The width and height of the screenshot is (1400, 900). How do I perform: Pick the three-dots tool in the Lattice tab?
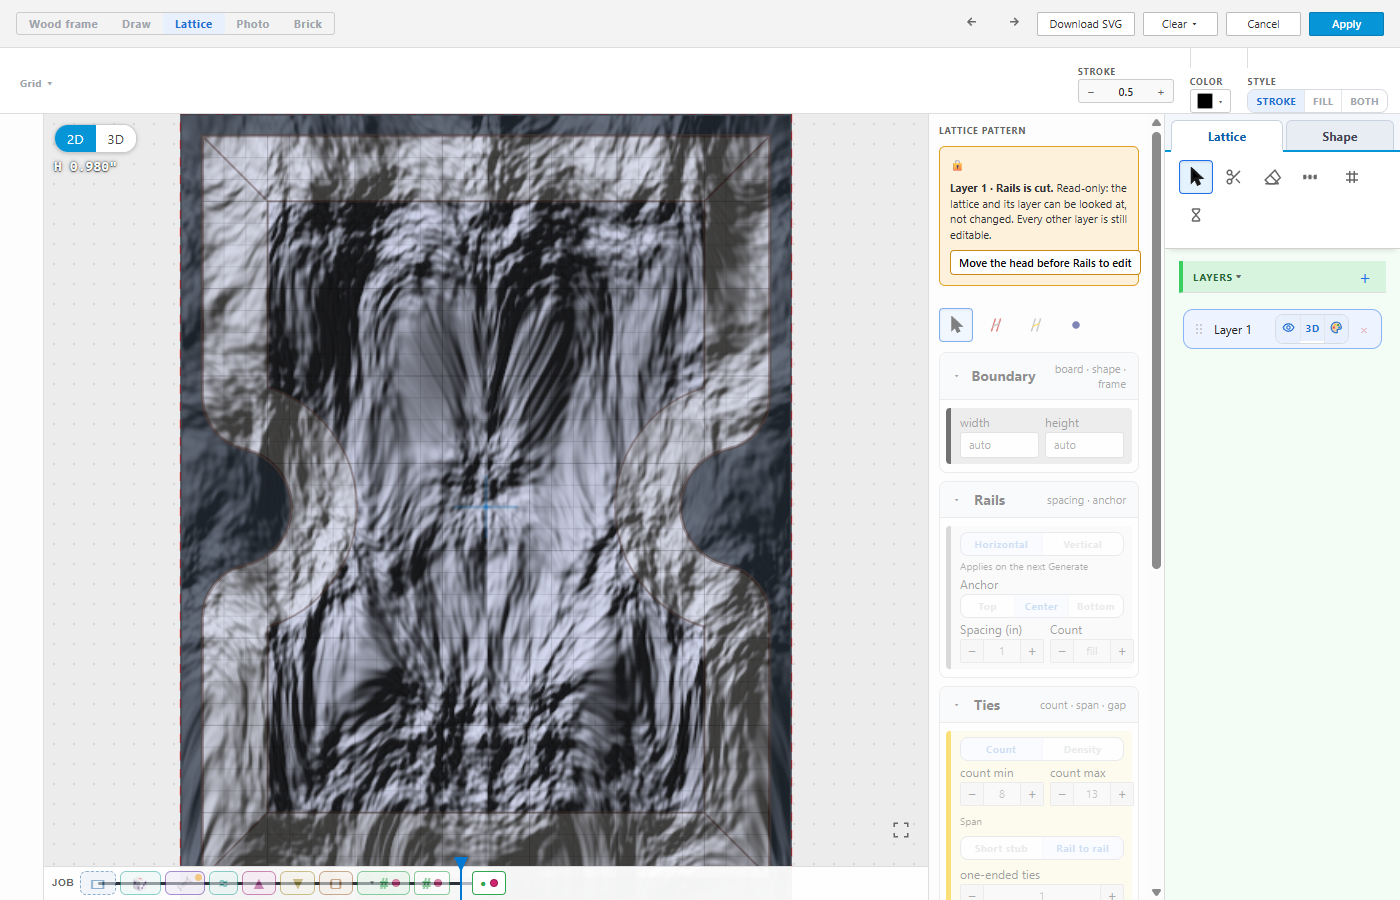(1310, 177)
